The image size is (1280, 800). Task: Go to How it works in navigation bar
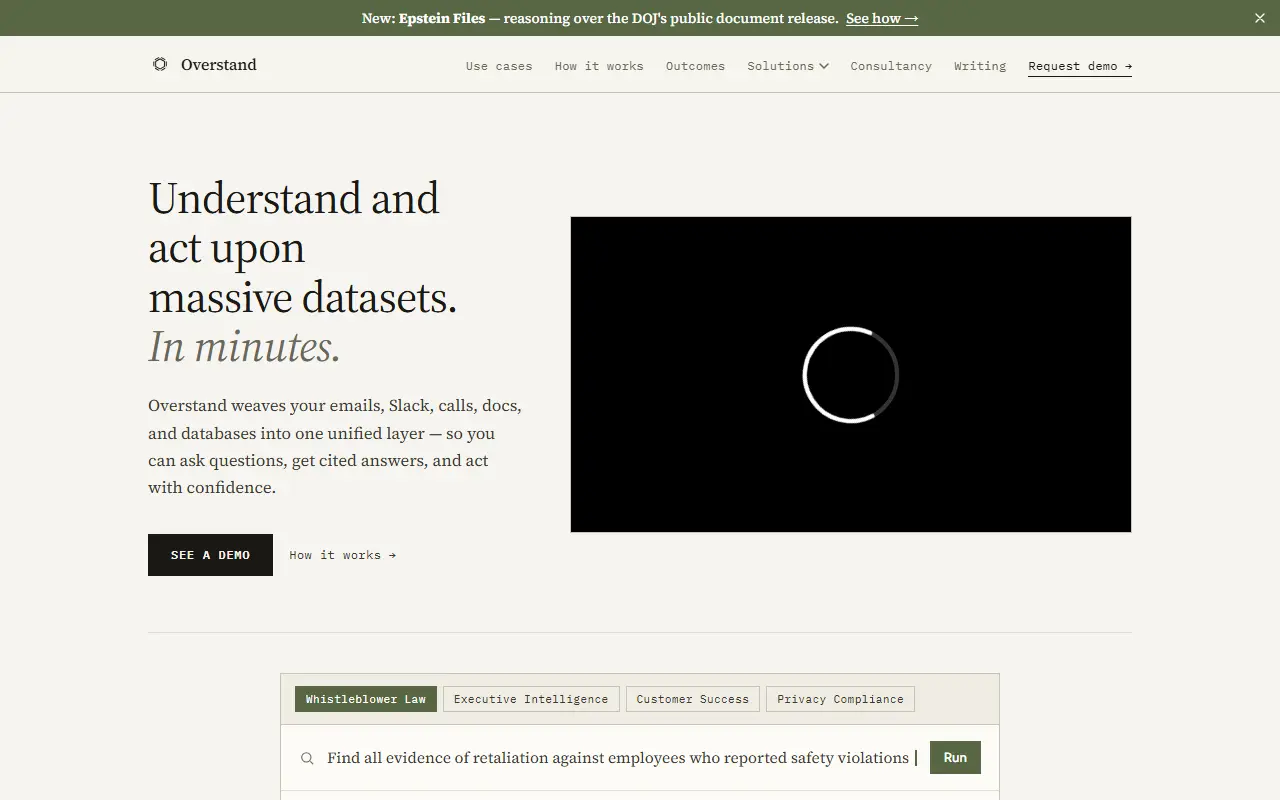(x=599, y=66)
